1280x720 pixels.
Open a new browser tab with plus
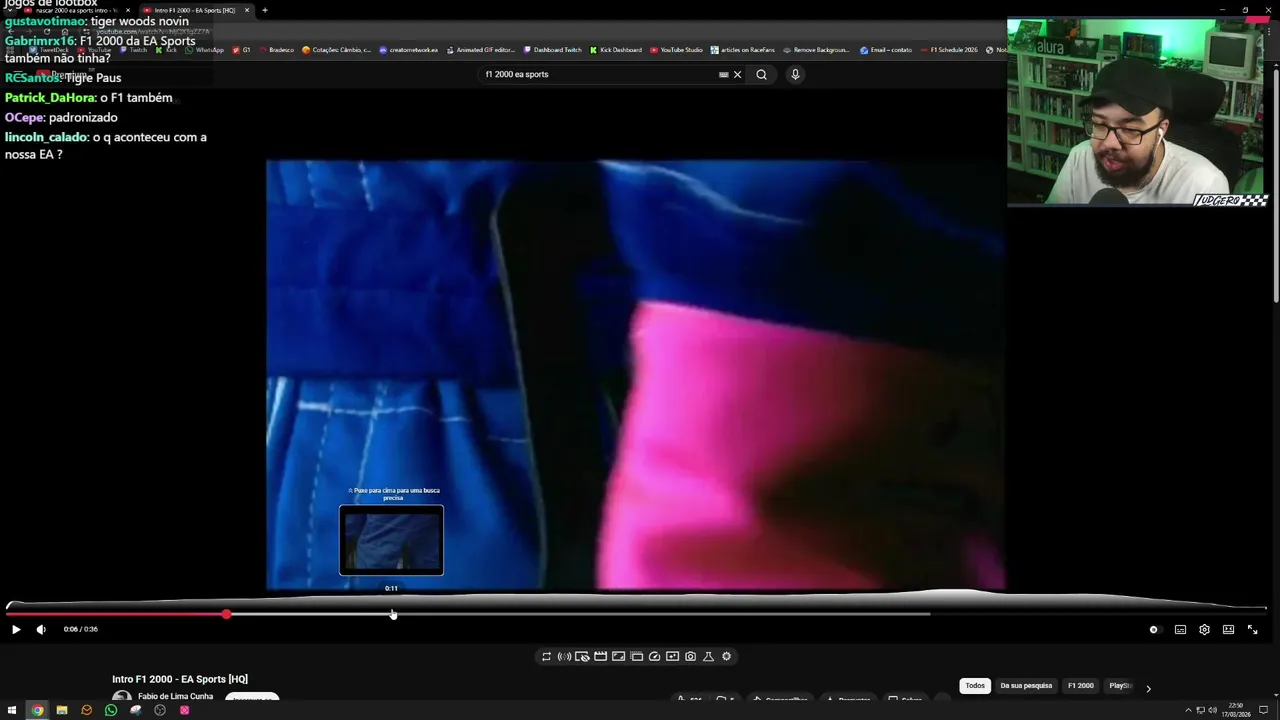click(x=265, y=10)
